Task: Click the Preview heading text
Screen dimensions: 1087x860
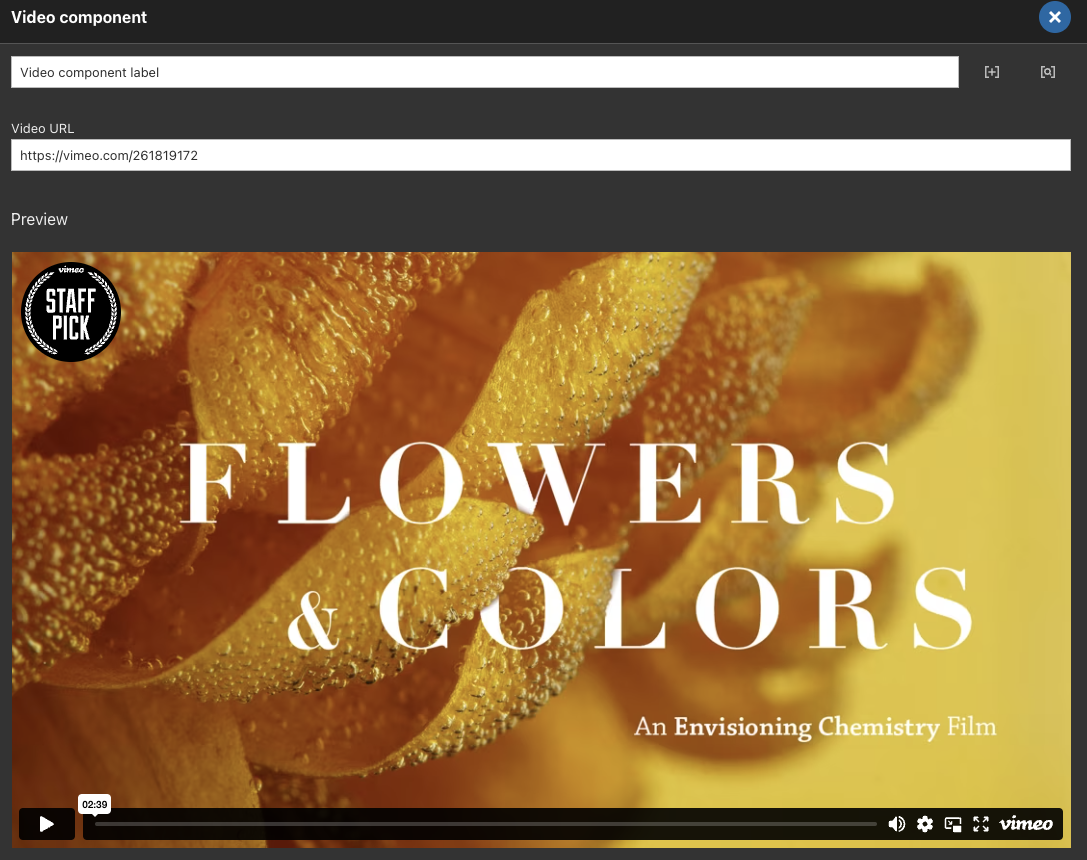Action: coord(40,220)
